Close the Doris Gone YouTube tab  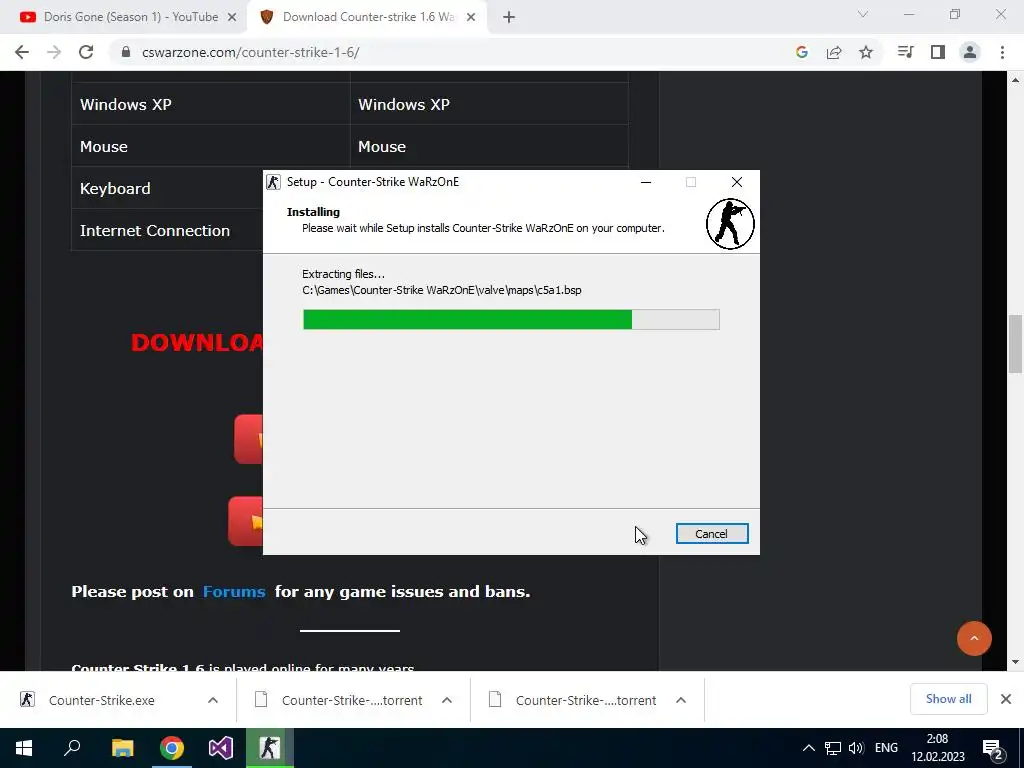pyautogui.click(x=232, y=18)
